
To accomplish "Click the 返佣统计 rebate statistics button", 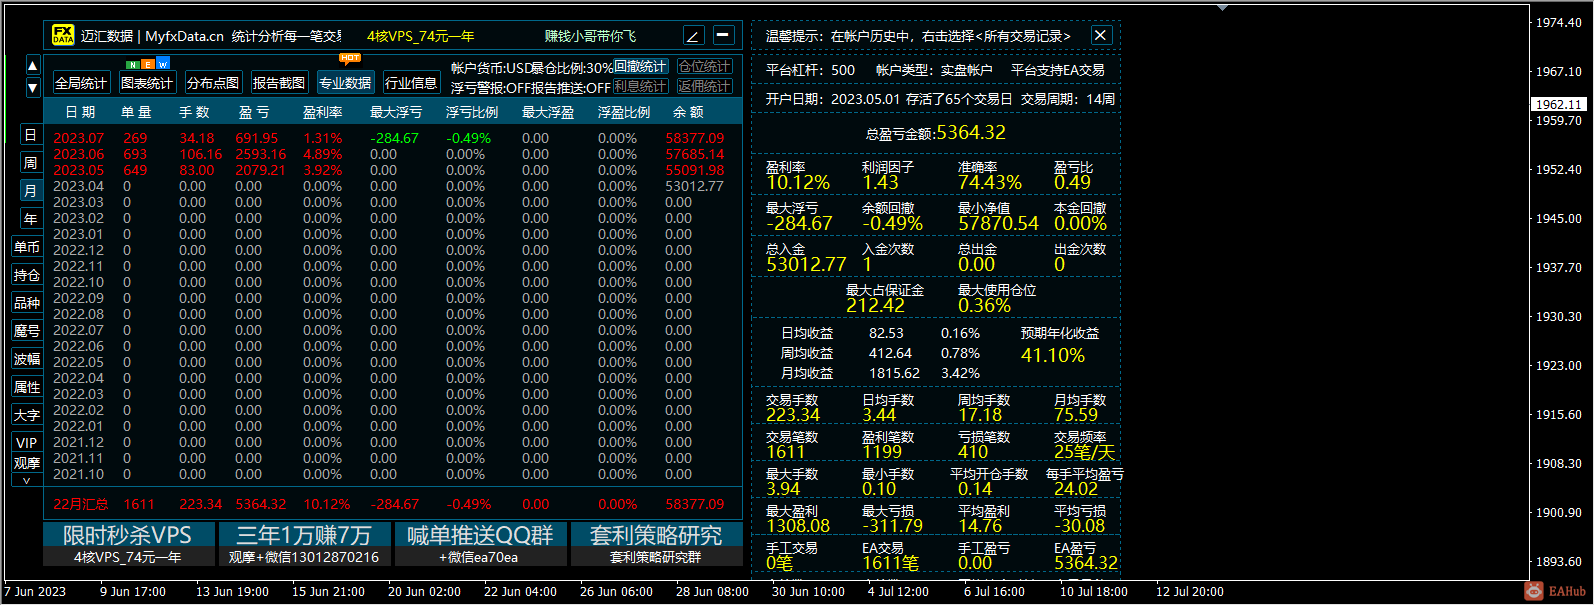I will coord(705,87).
